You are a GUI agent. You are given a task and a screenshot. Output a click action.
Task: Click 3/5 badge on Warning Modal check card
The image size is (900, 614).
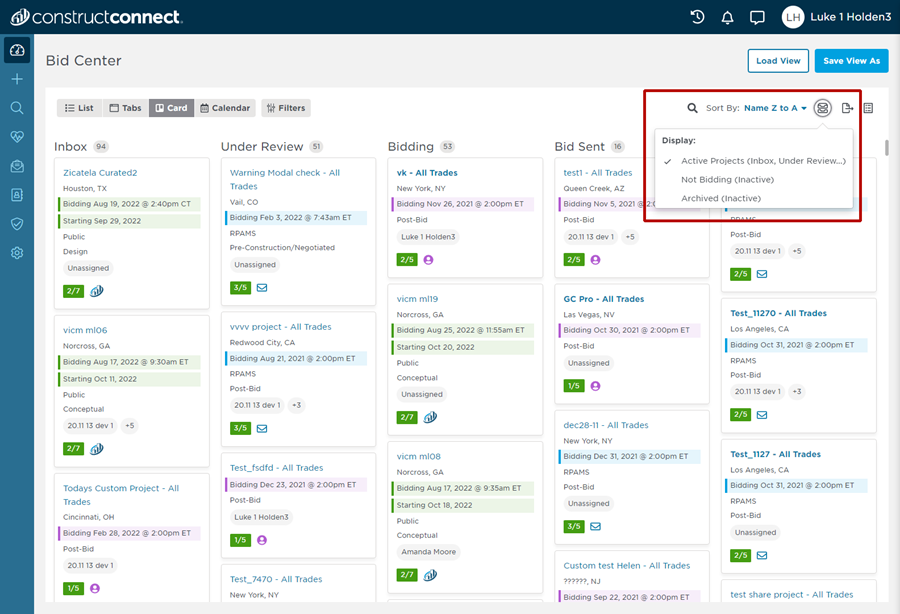(x=240, y=287)
